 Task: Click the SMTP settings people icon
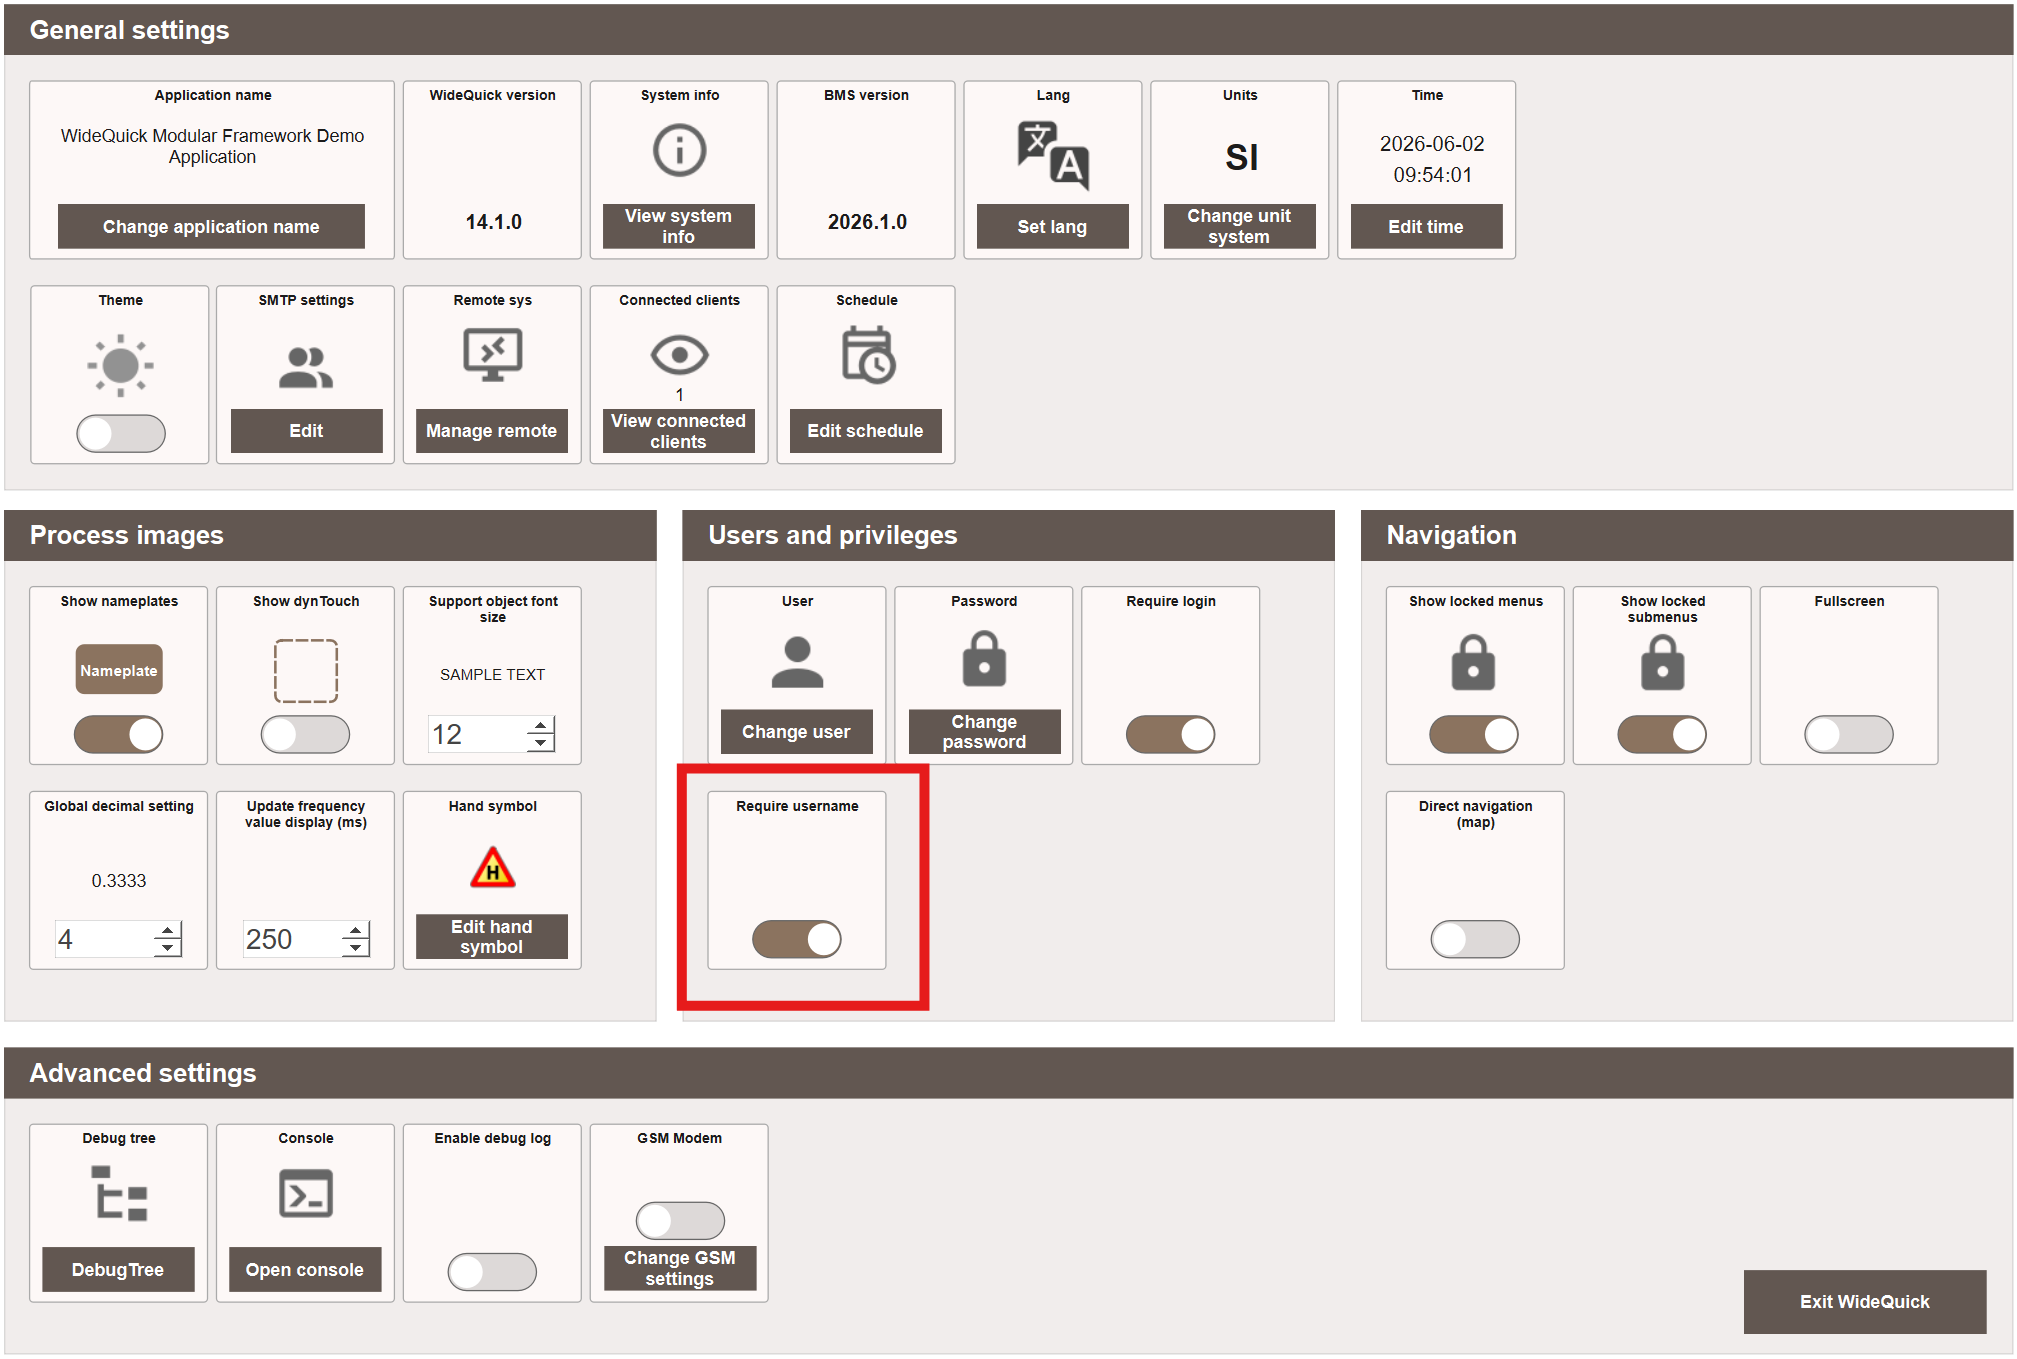pyautogui.click(x=306, y=367)
